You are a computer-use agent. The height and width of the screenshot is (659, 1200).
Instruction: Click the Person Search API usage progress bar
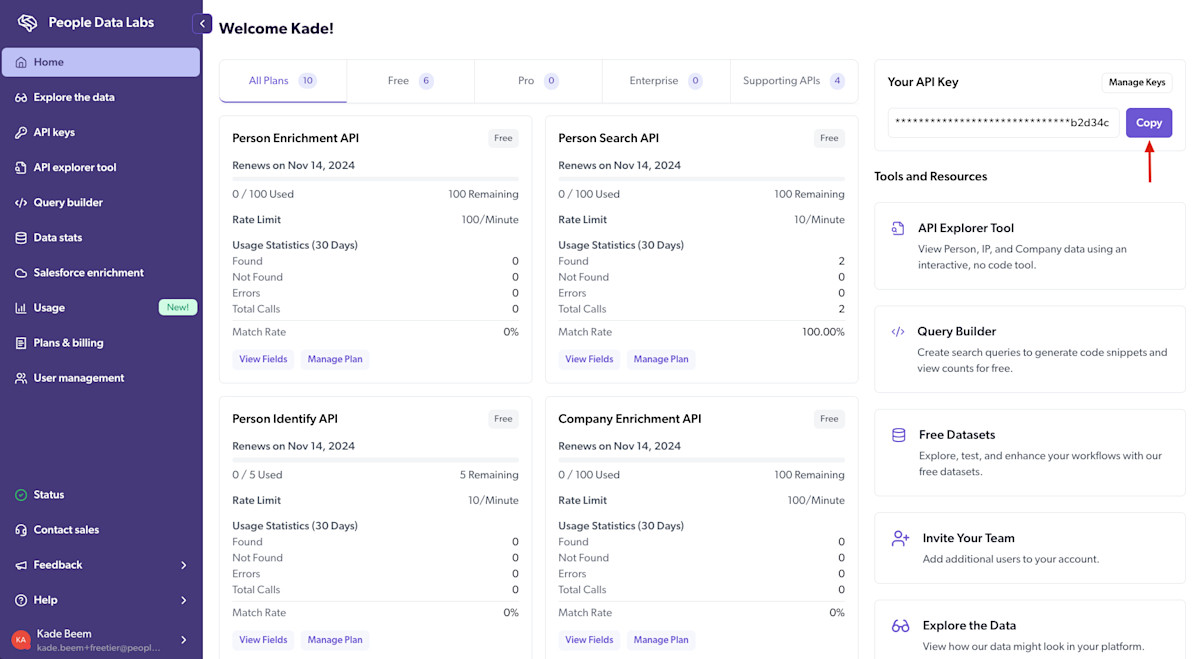pos(700,180)
